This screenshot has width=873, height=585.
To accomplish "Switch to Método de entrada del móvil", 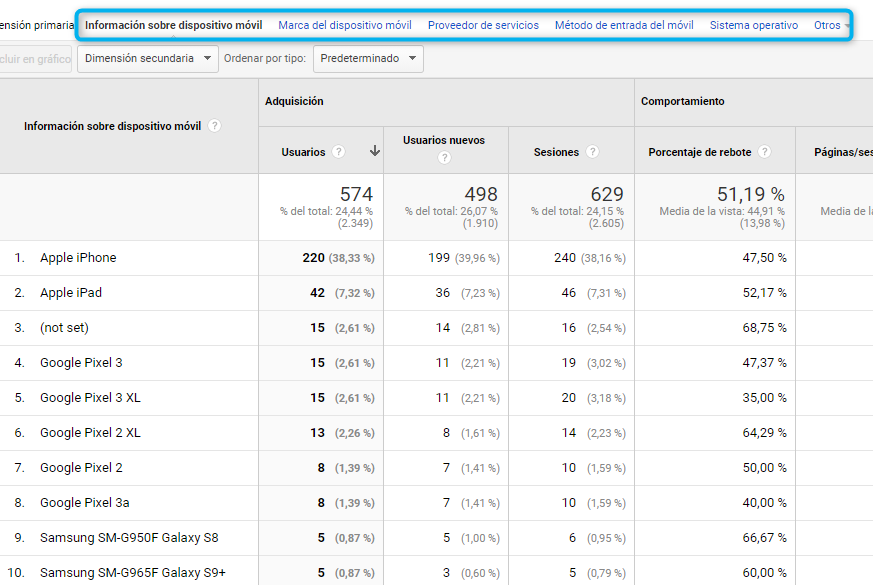I will 624,25.
